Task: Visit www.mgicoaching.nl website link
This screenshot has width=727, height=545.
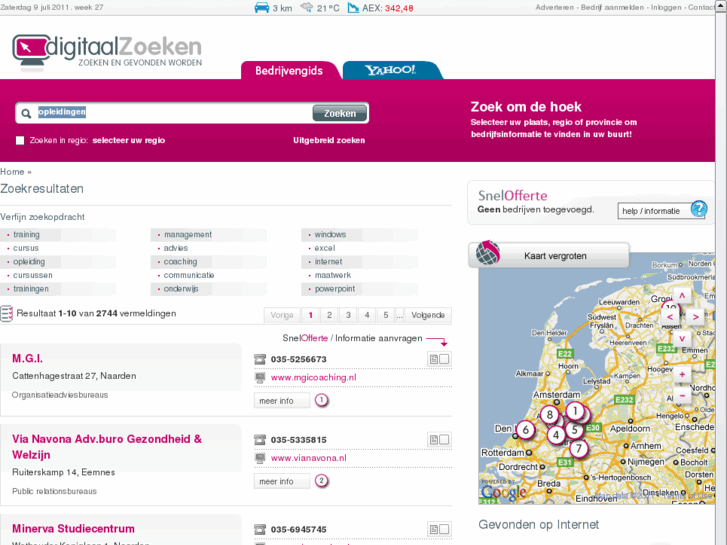Action: tap(314, 378)
